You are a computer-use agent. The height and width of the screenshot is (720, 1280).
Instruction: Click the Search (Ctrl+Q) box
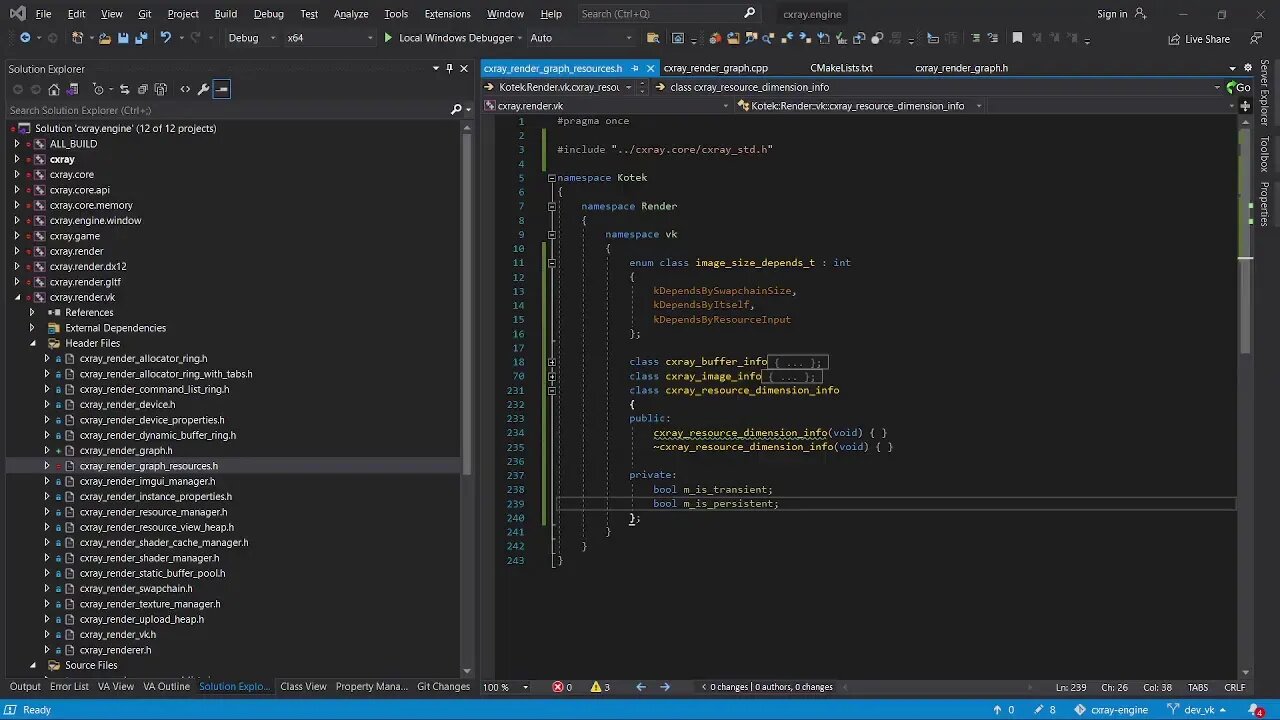point(668,14)
